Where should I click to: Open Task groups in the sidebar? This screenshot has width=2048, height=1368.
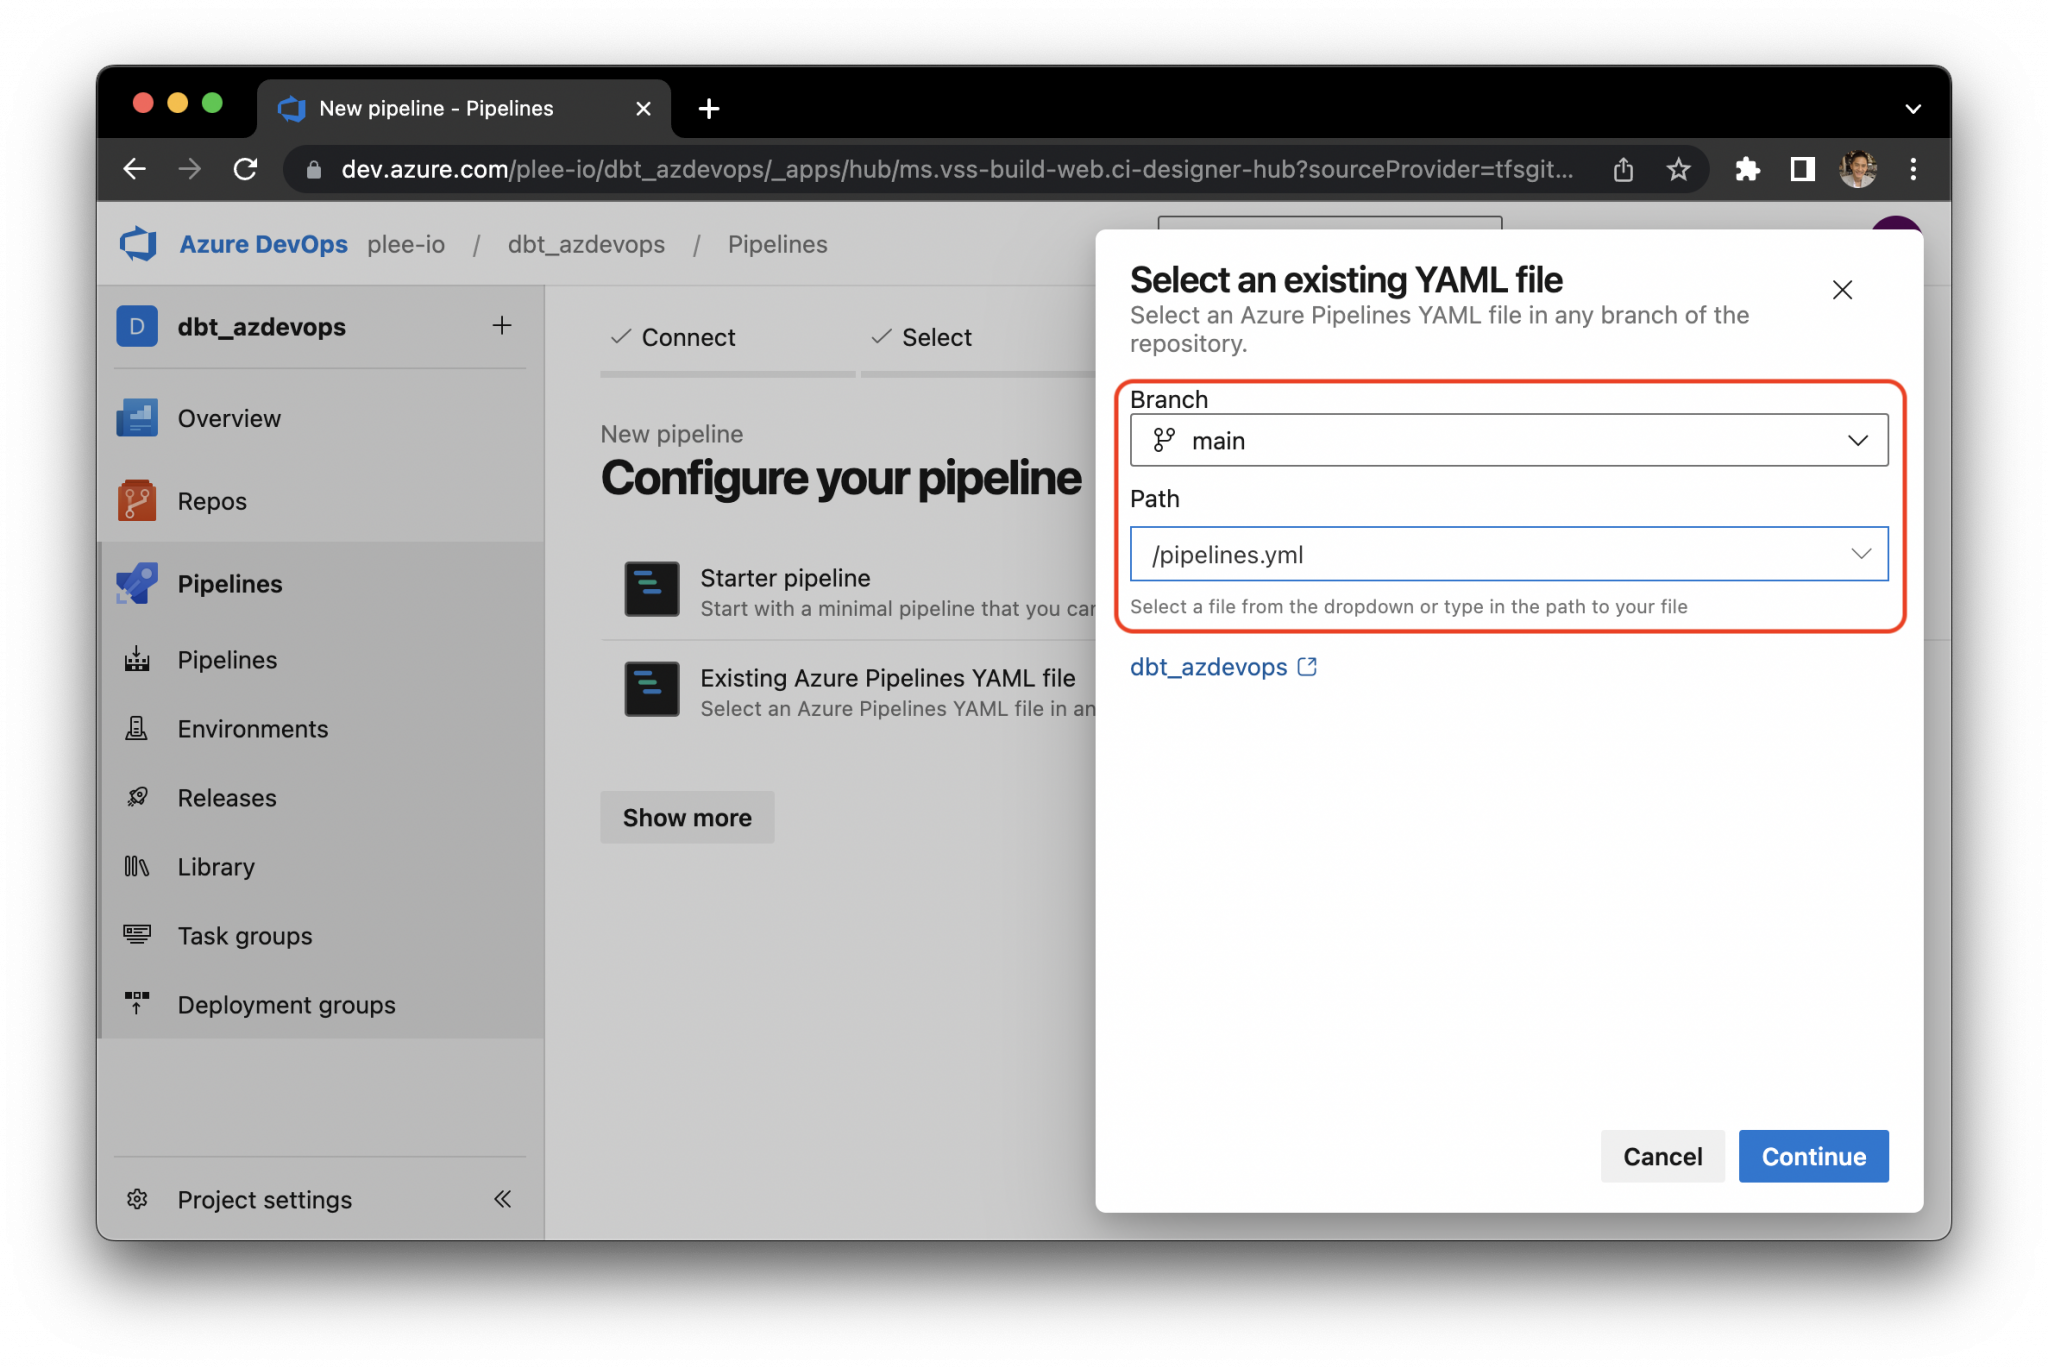point(244,936)
